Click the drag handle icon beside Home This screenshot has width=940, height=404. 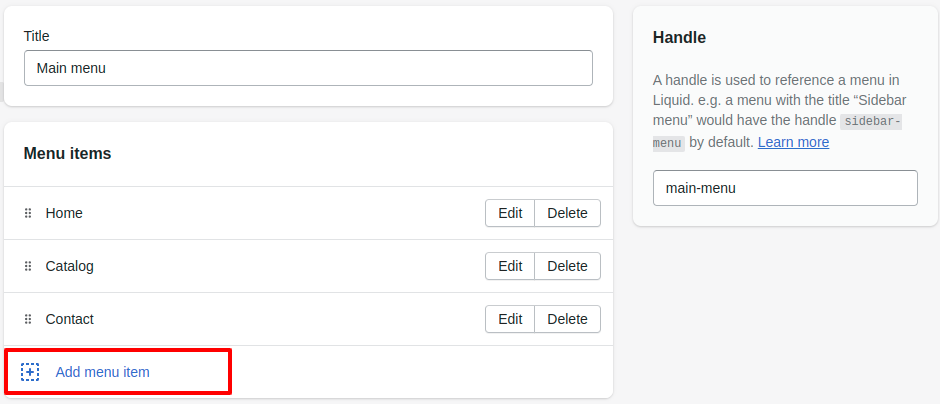click(x=28, y=213)
